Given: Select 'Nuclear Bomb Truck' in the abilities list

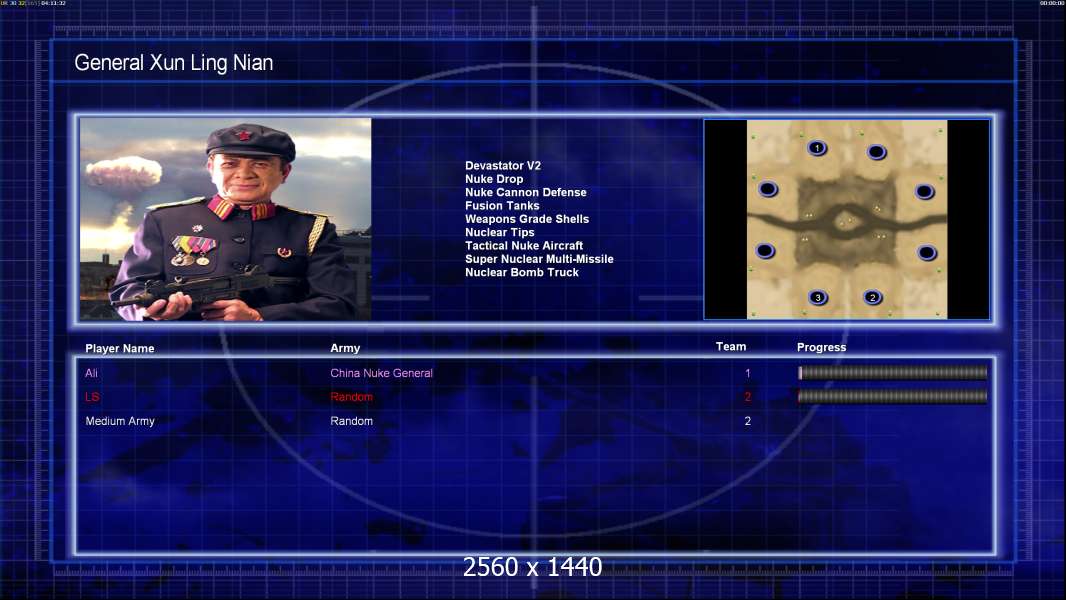Looking at the screenshot, I should (521, 272).
